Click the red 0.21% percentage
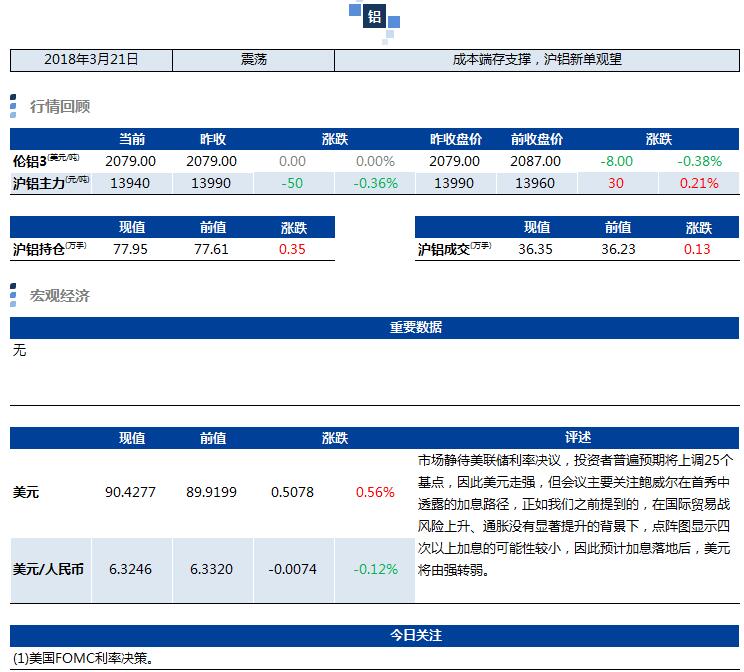Viewport: 744px width, 672px height. pos(699,183)
